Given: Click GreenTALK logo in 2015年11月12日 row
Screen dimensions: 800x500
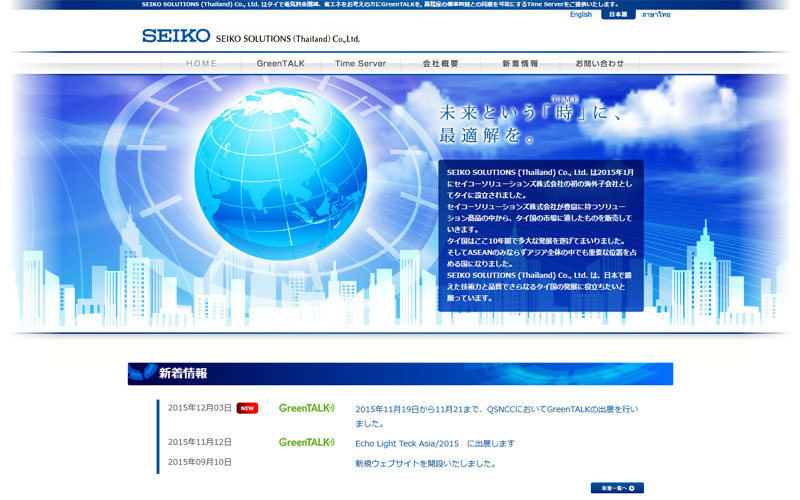Looking at the screenshot, I should click(307, 442).
